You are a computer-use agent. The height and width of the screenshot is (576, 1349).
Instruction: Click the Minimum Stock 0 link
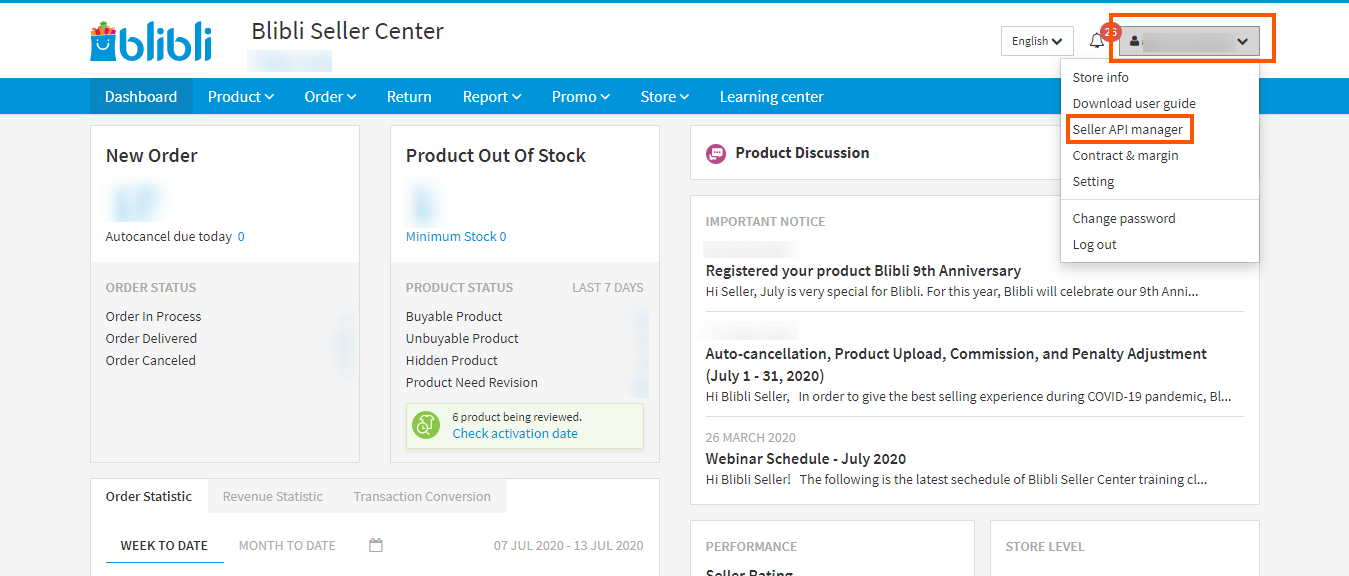(x=456, y=237)
